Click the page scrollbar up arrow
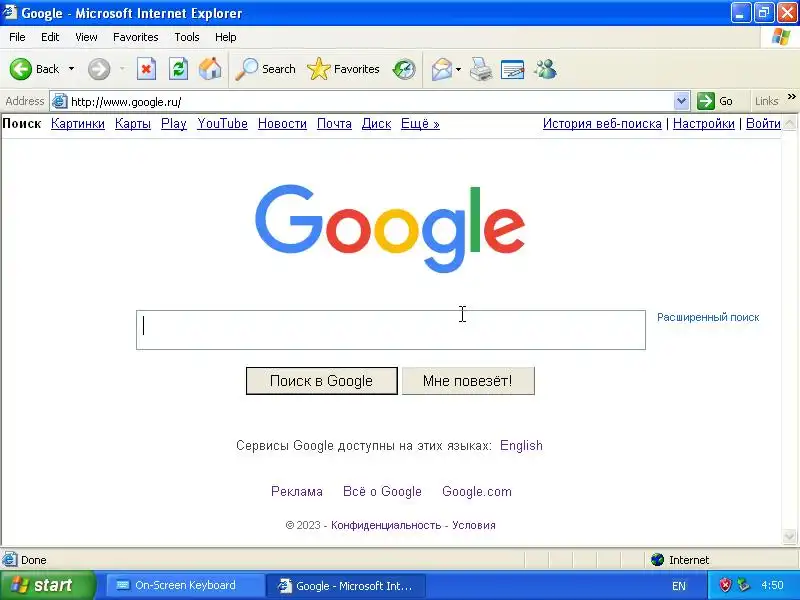 coord(789,123)
